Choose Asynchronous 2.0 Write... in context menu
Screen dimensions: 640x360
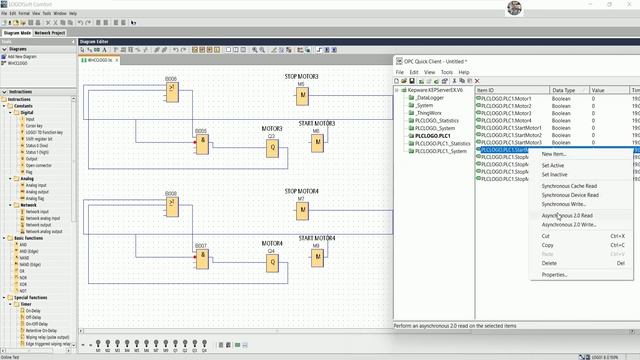[x=569, y=225]
